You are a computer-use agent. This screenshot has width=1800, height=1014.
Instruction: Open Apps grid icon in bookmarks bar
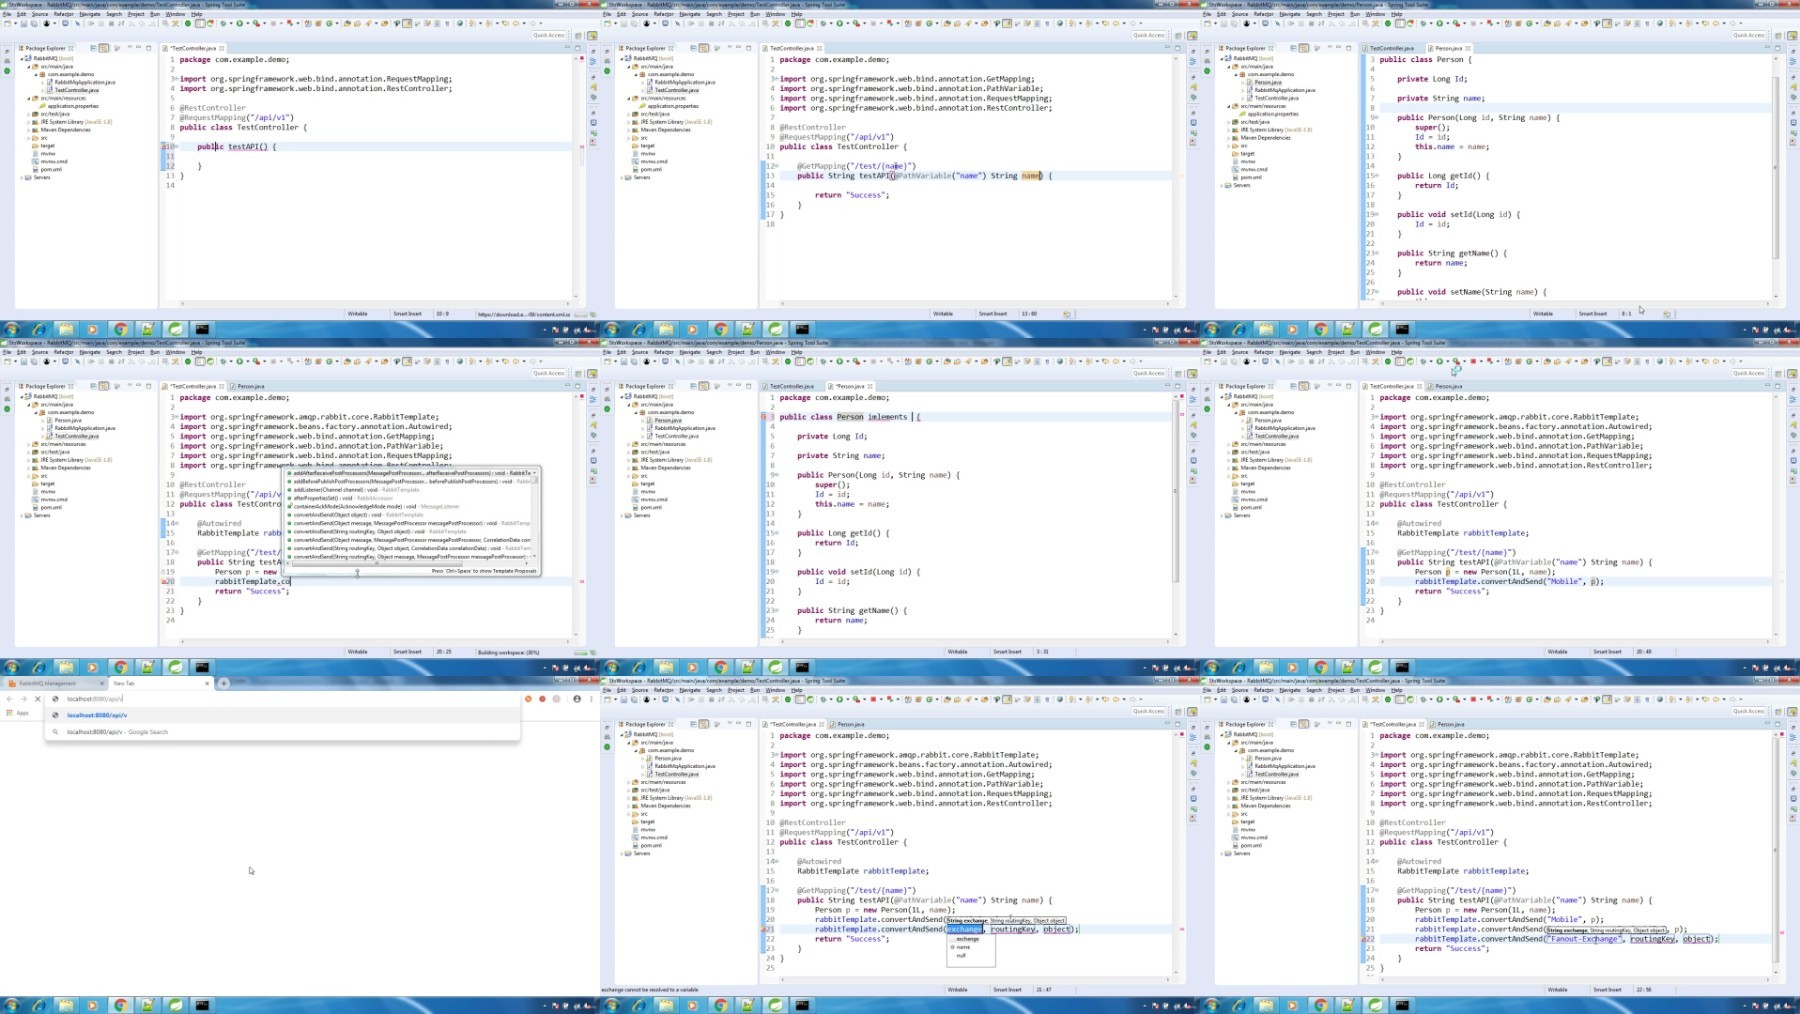coord(10,713)
